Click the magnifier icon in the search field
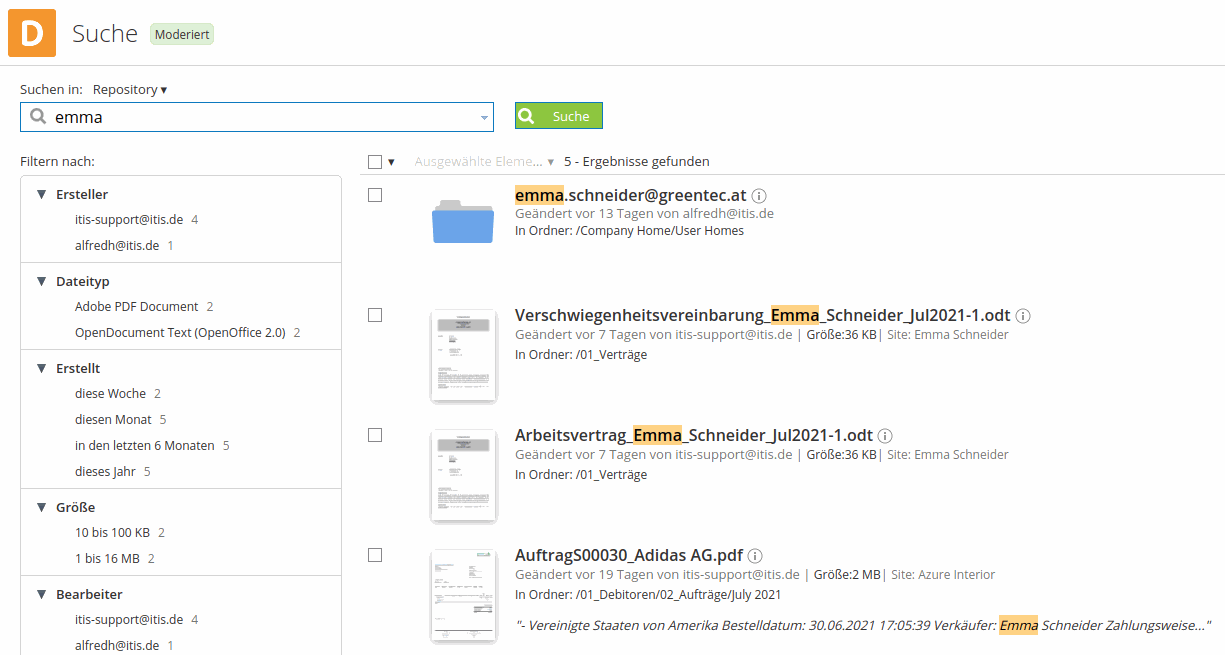Screen dimensions: 1225x655 pos(38,117)
